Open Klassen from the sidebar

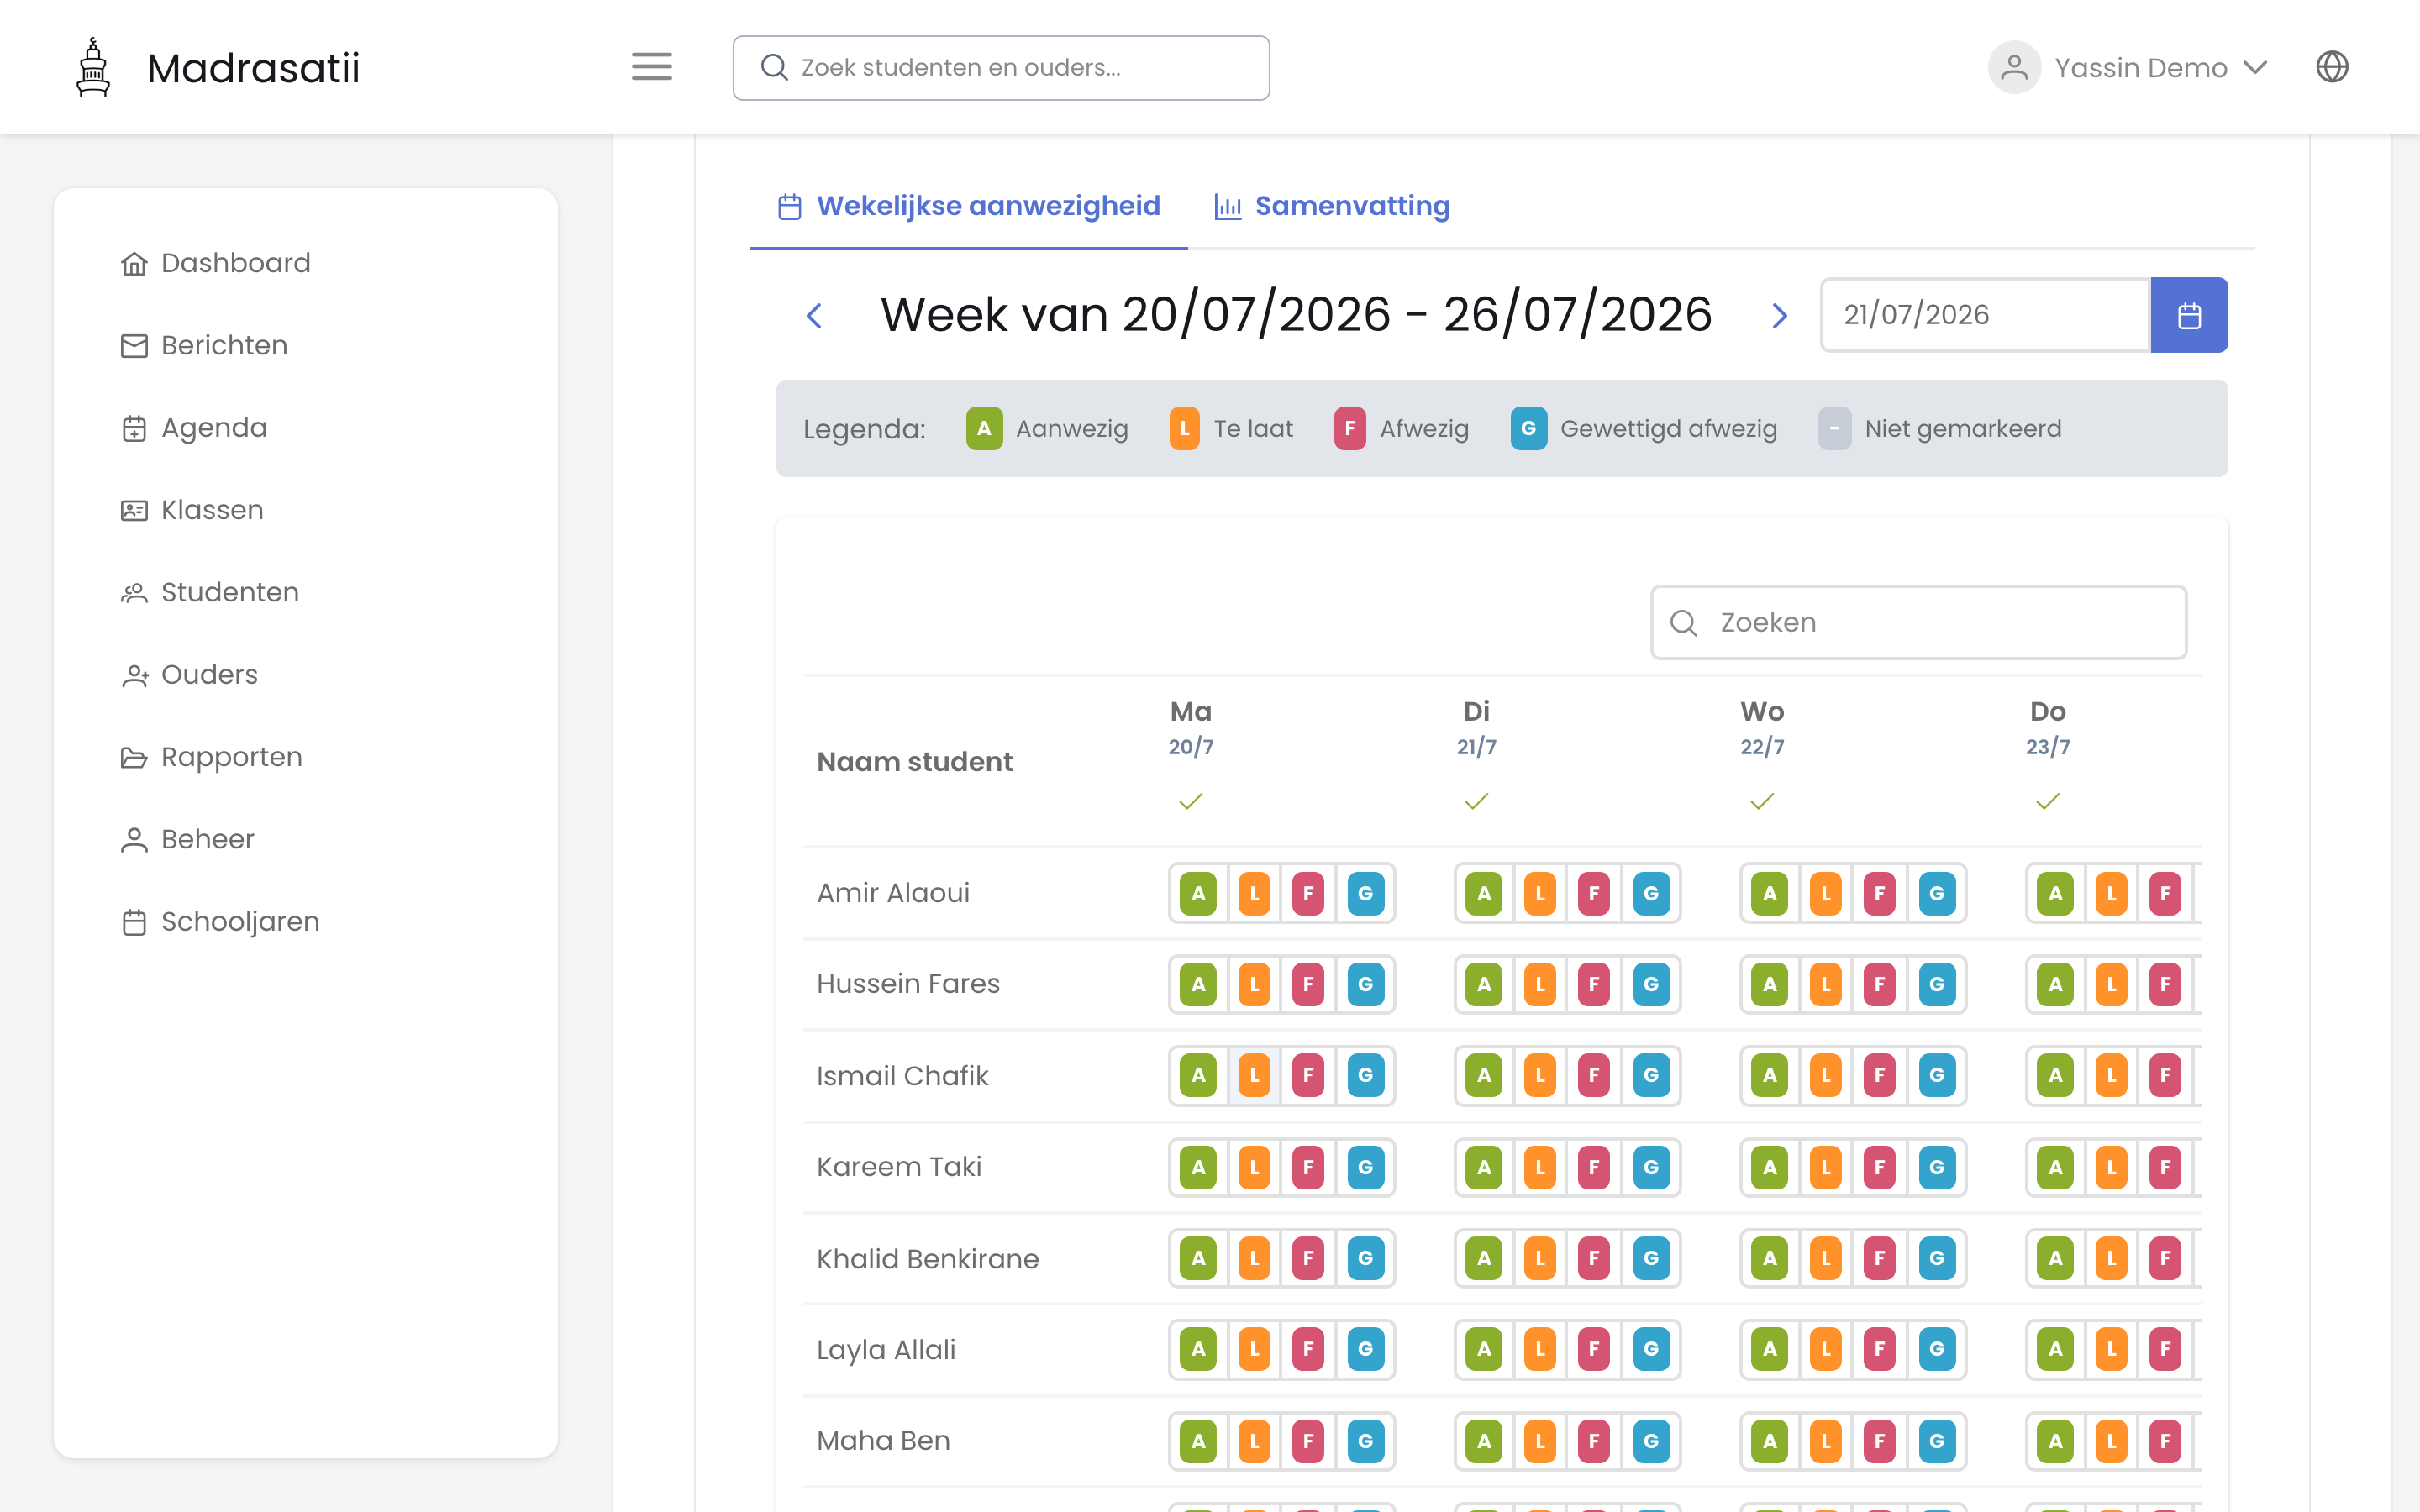[x=212, y=510]
